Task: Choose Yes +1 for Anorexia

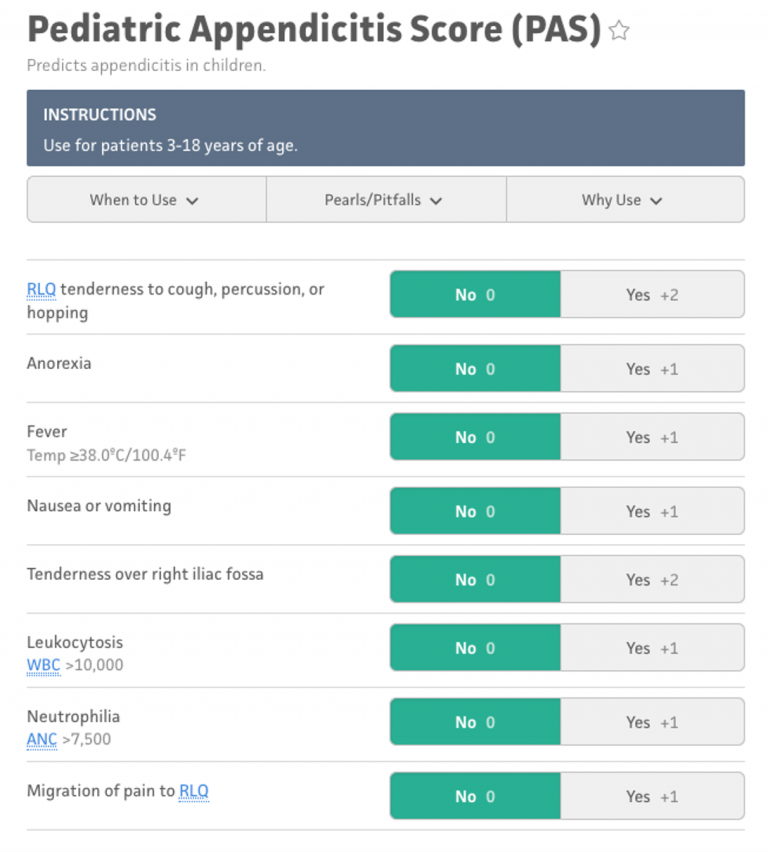Action: pos(652,369)
